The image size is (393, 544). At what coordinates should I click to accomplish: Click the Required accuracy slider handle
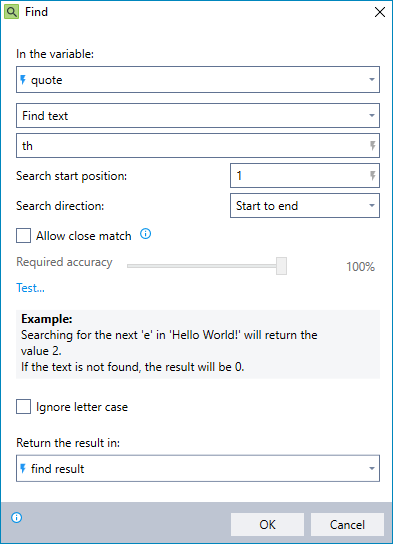(x=281, y=266)
